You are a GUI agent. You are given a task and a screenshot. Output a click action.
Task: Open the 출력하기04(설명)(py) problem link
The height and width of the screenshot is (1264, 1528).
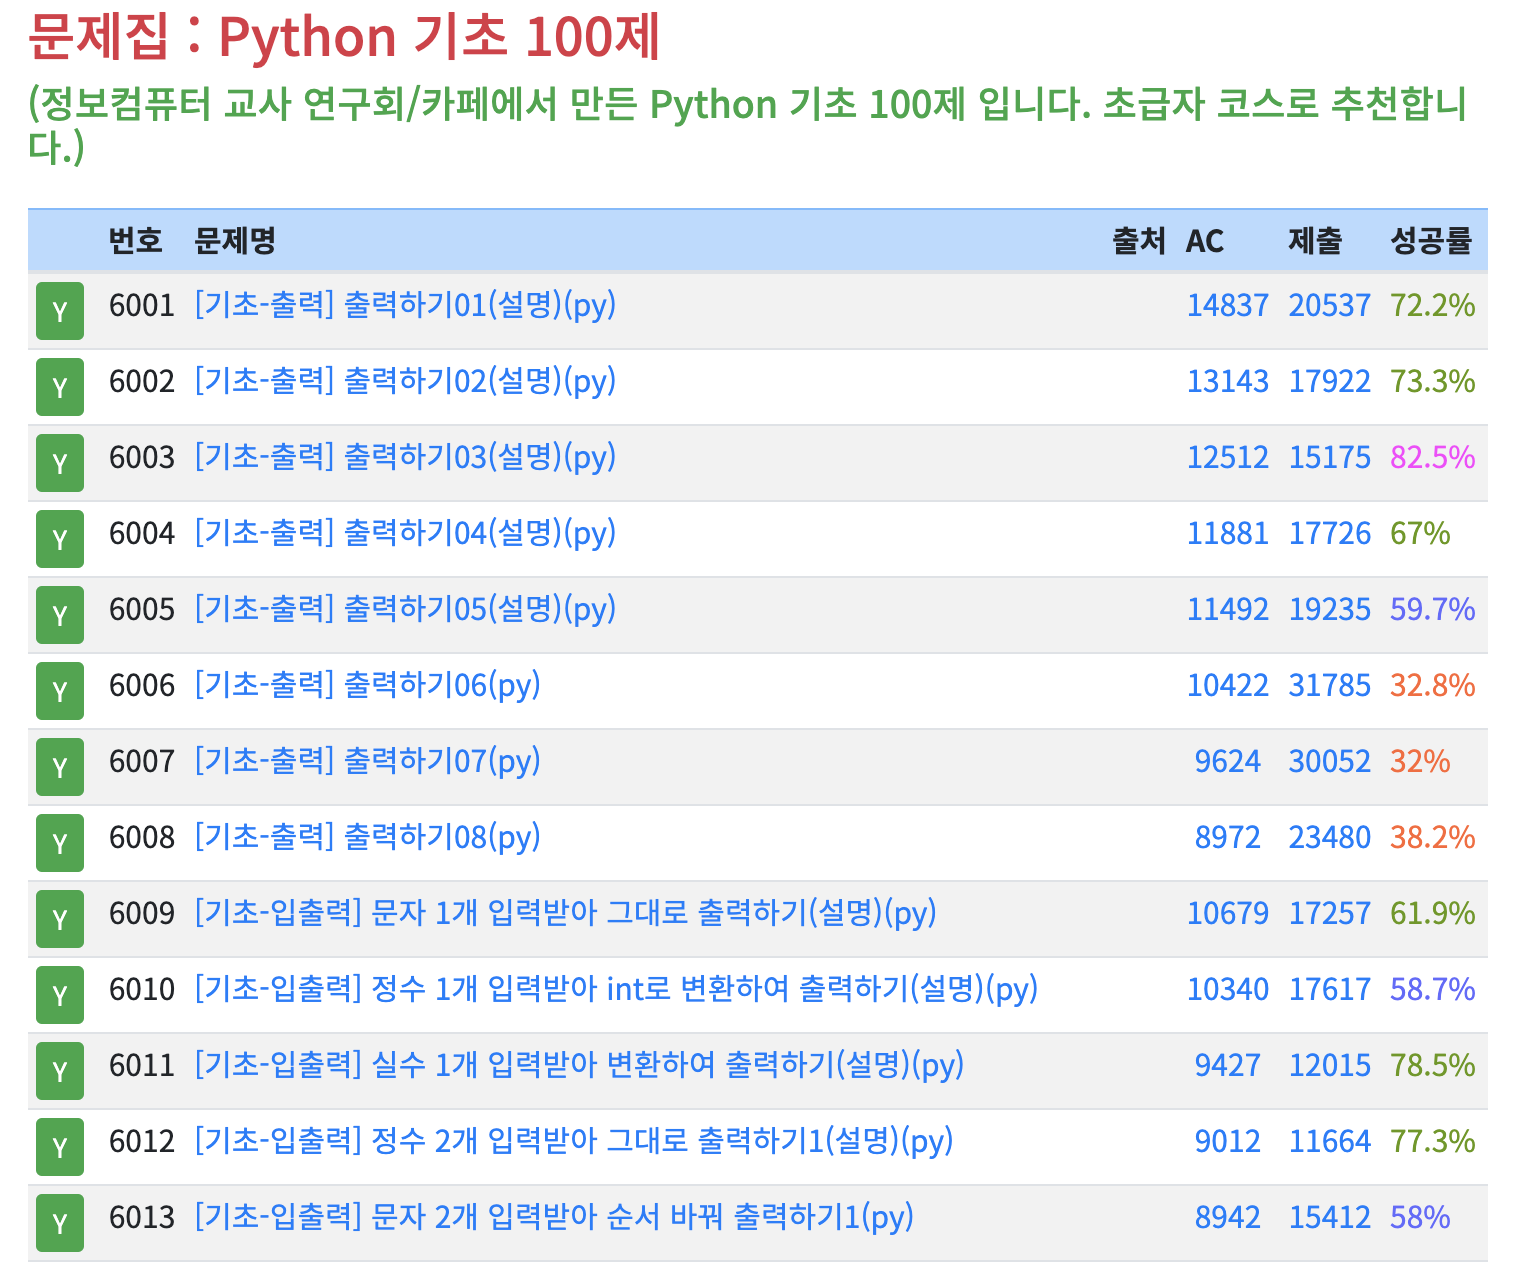[x=405, y=533]
